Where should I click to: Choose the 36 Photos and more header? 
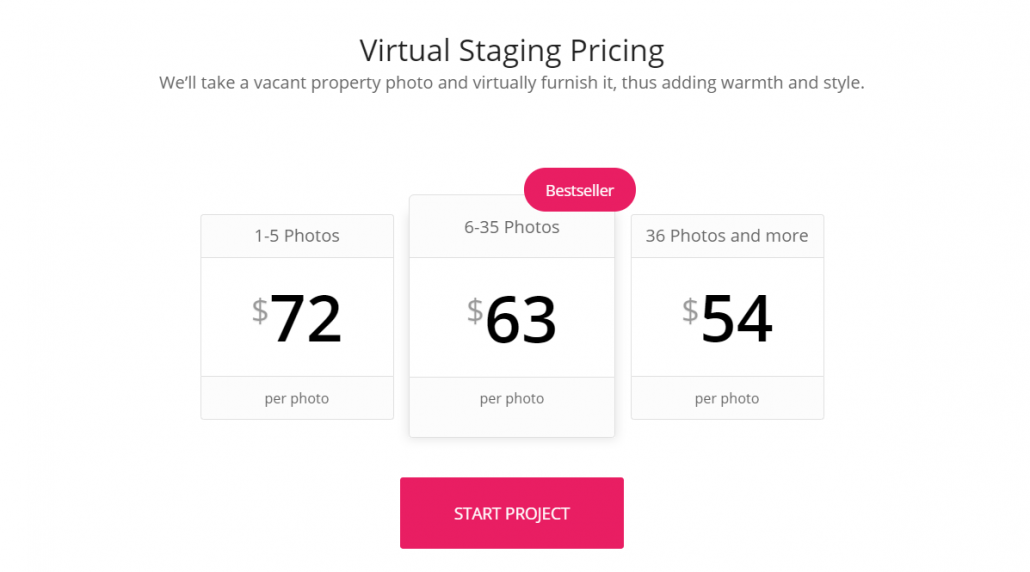pos(727,236)
